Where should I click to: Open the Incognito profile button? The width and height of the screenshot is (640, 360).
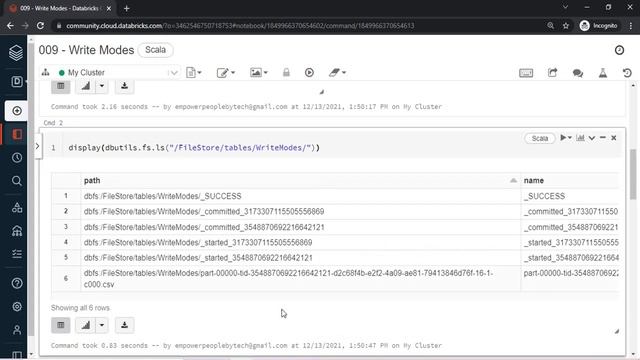coord(599,26)
